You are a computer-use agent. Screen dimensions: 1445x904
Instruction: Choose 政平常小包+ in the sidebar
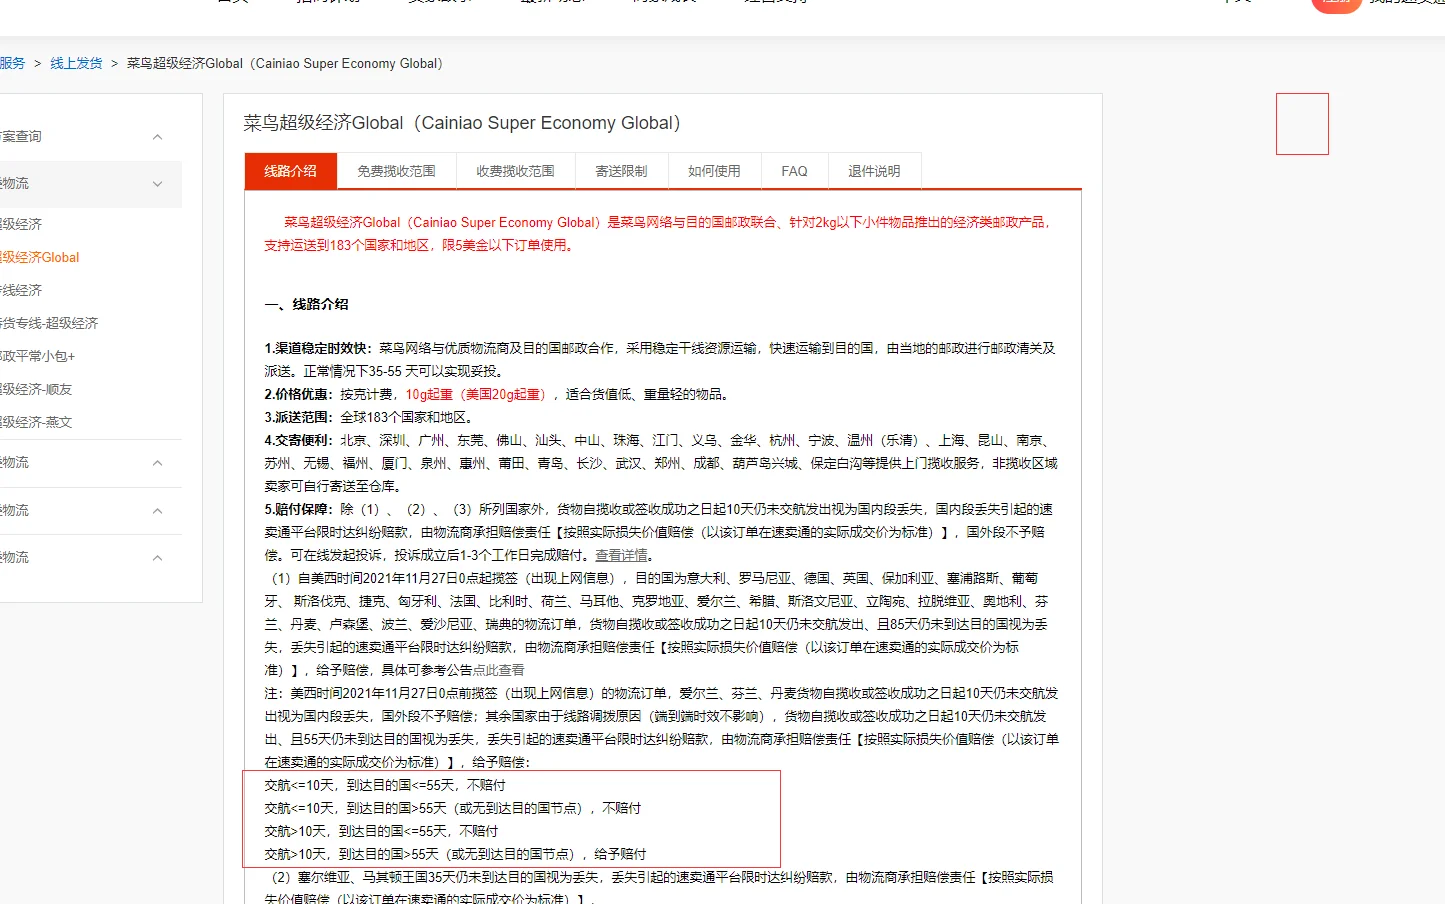coord(37,356)
